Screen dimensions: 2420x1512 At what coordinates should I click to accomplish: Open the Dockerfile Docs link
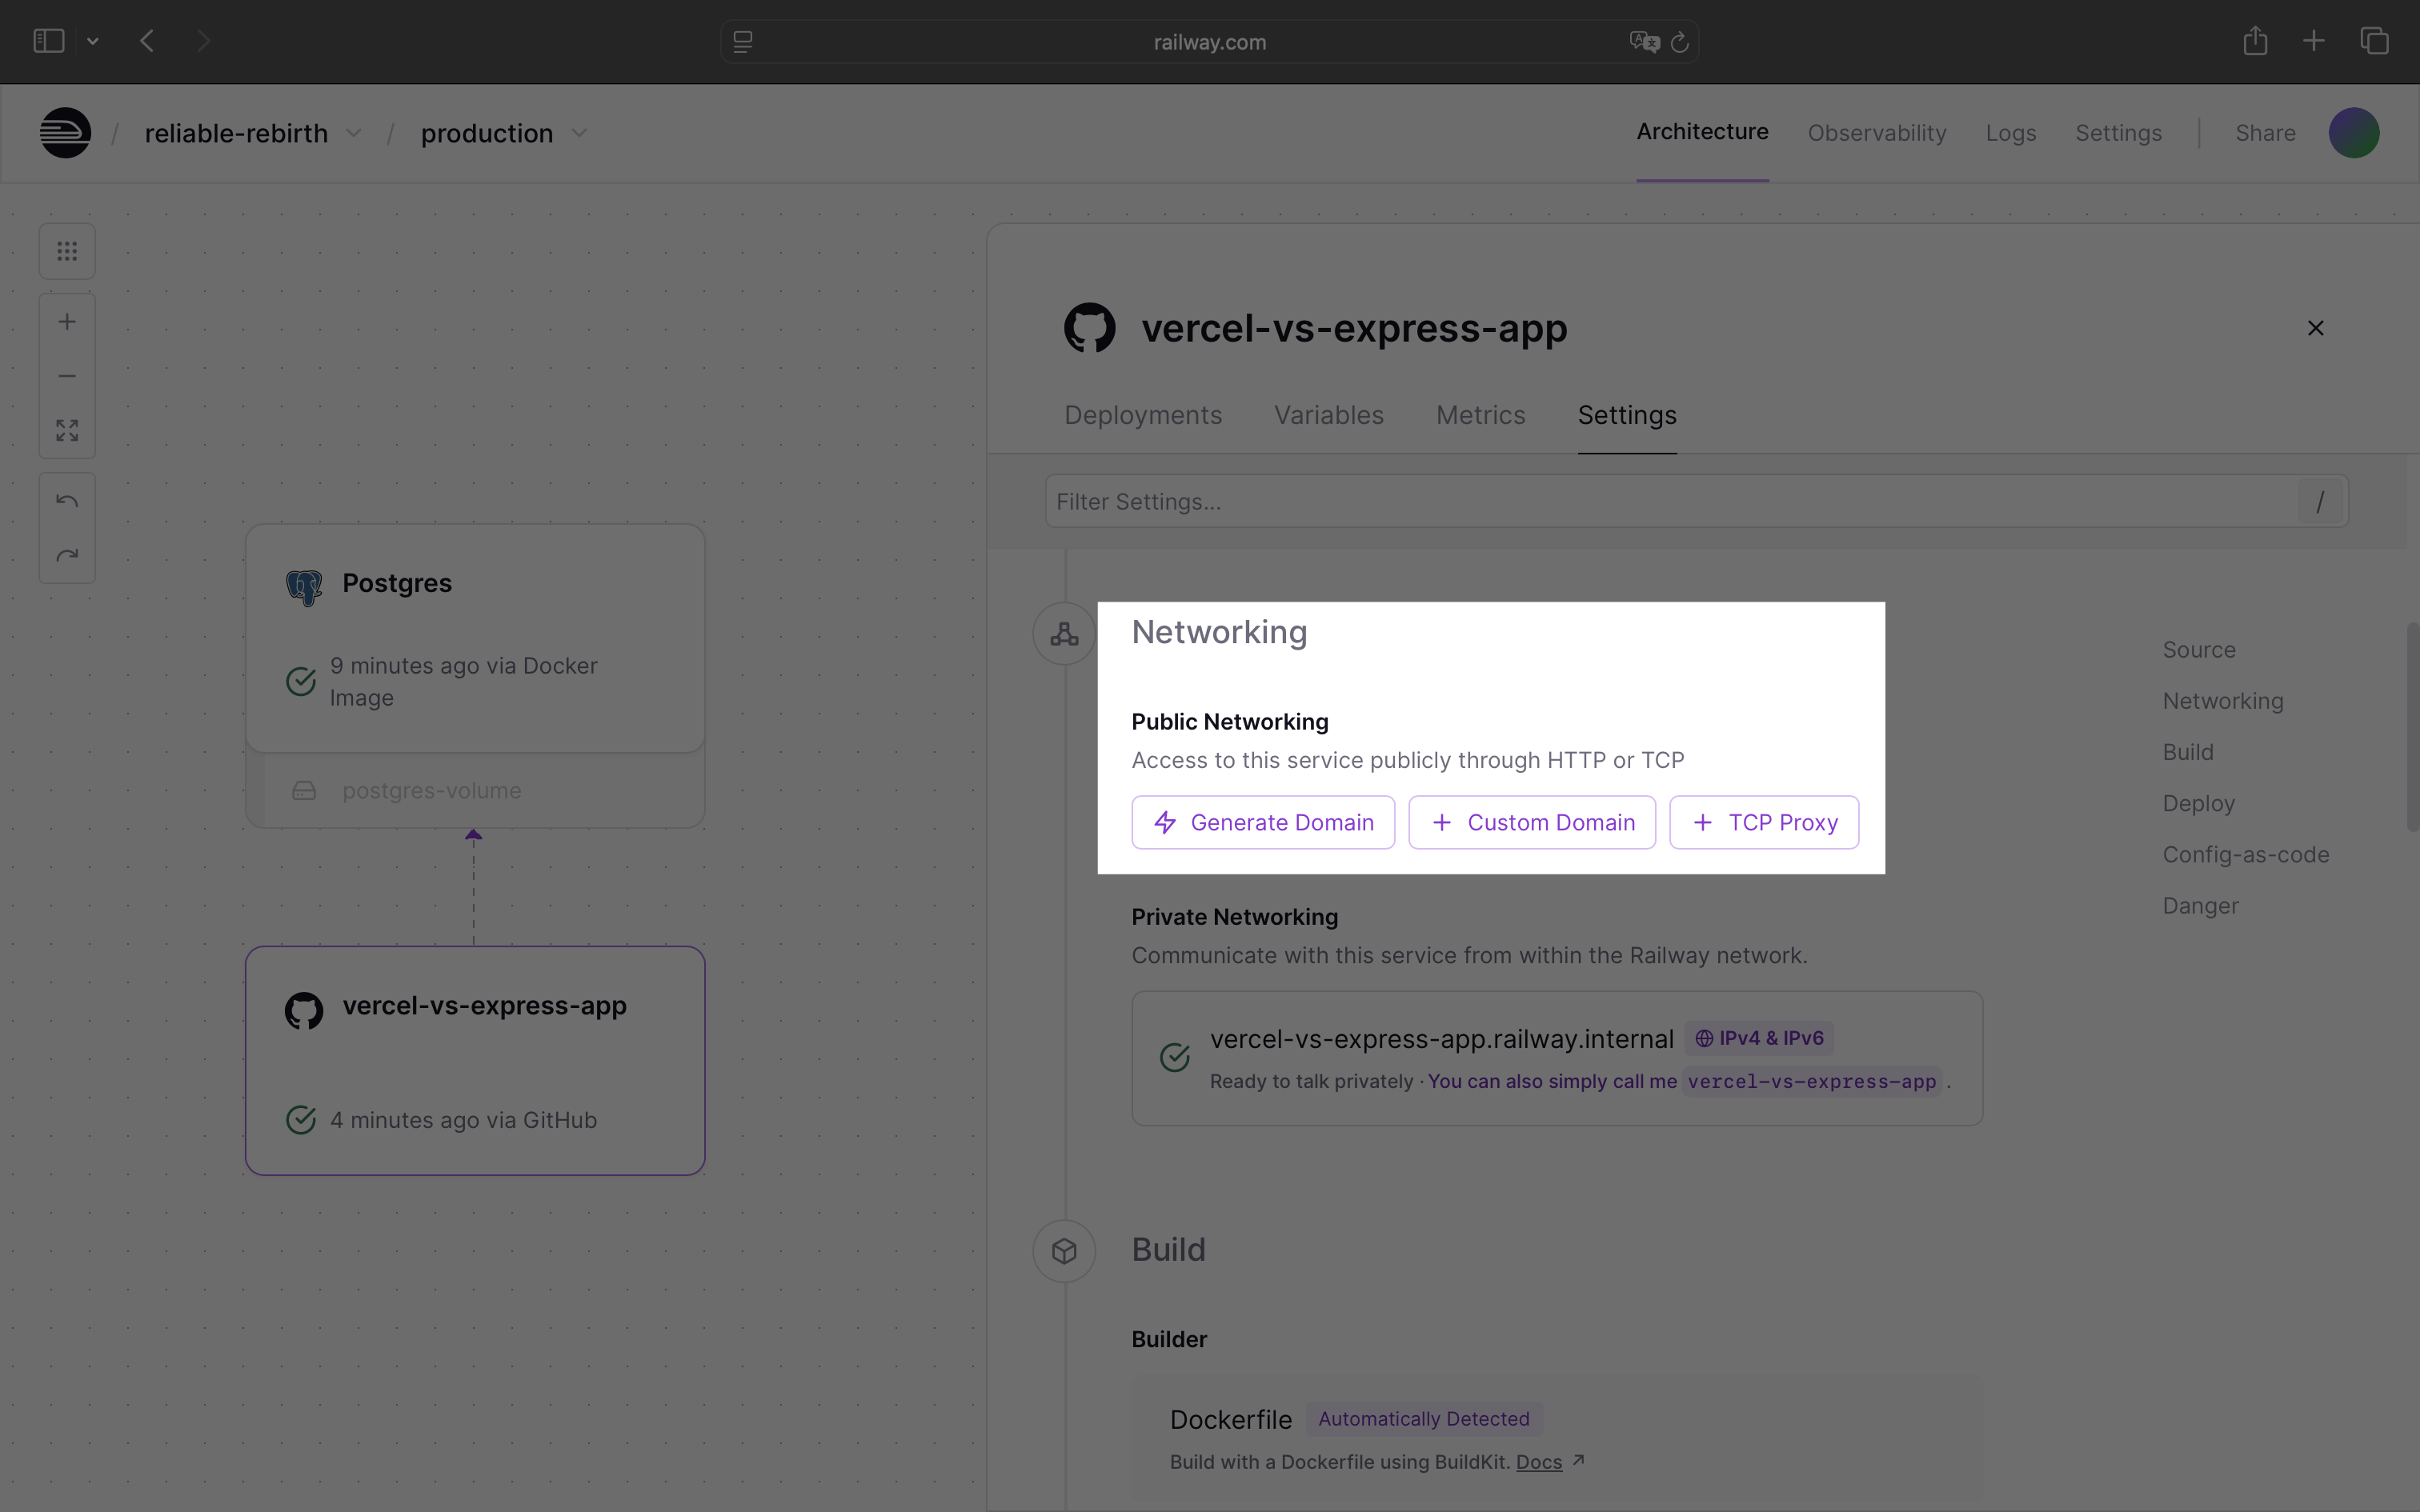pyautogui.click(x=1538, y=1462)
